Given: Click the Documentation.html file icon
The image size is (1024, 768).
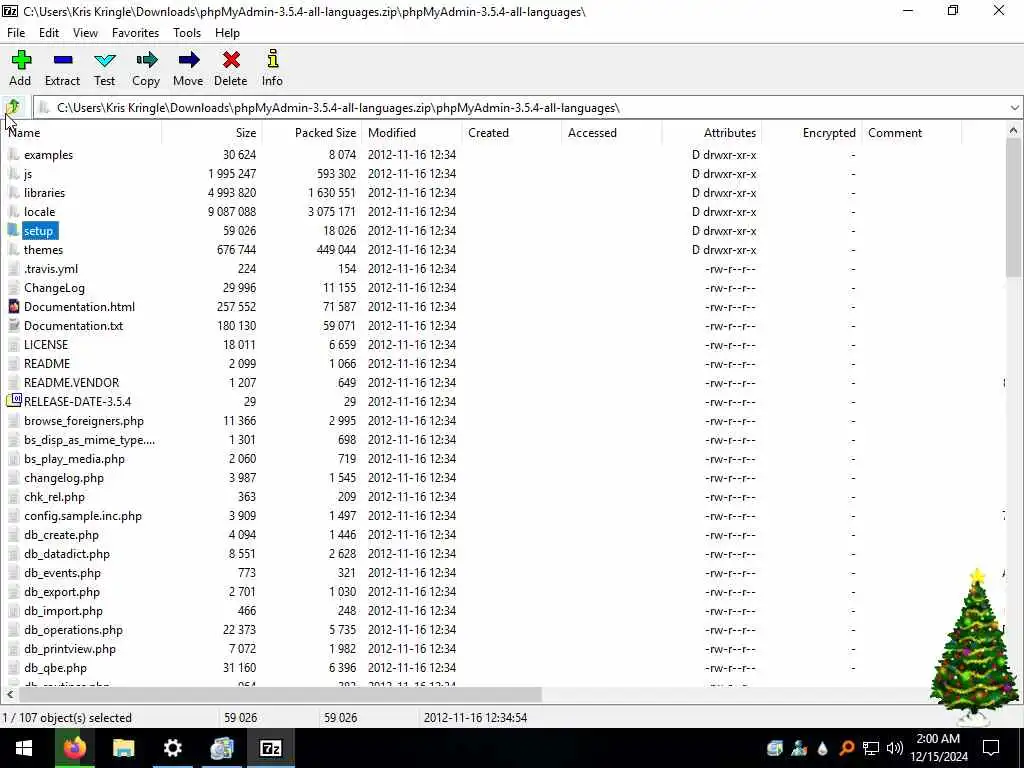Looking at the screenshot, I should pyautogui.click(x=14, y=306).
